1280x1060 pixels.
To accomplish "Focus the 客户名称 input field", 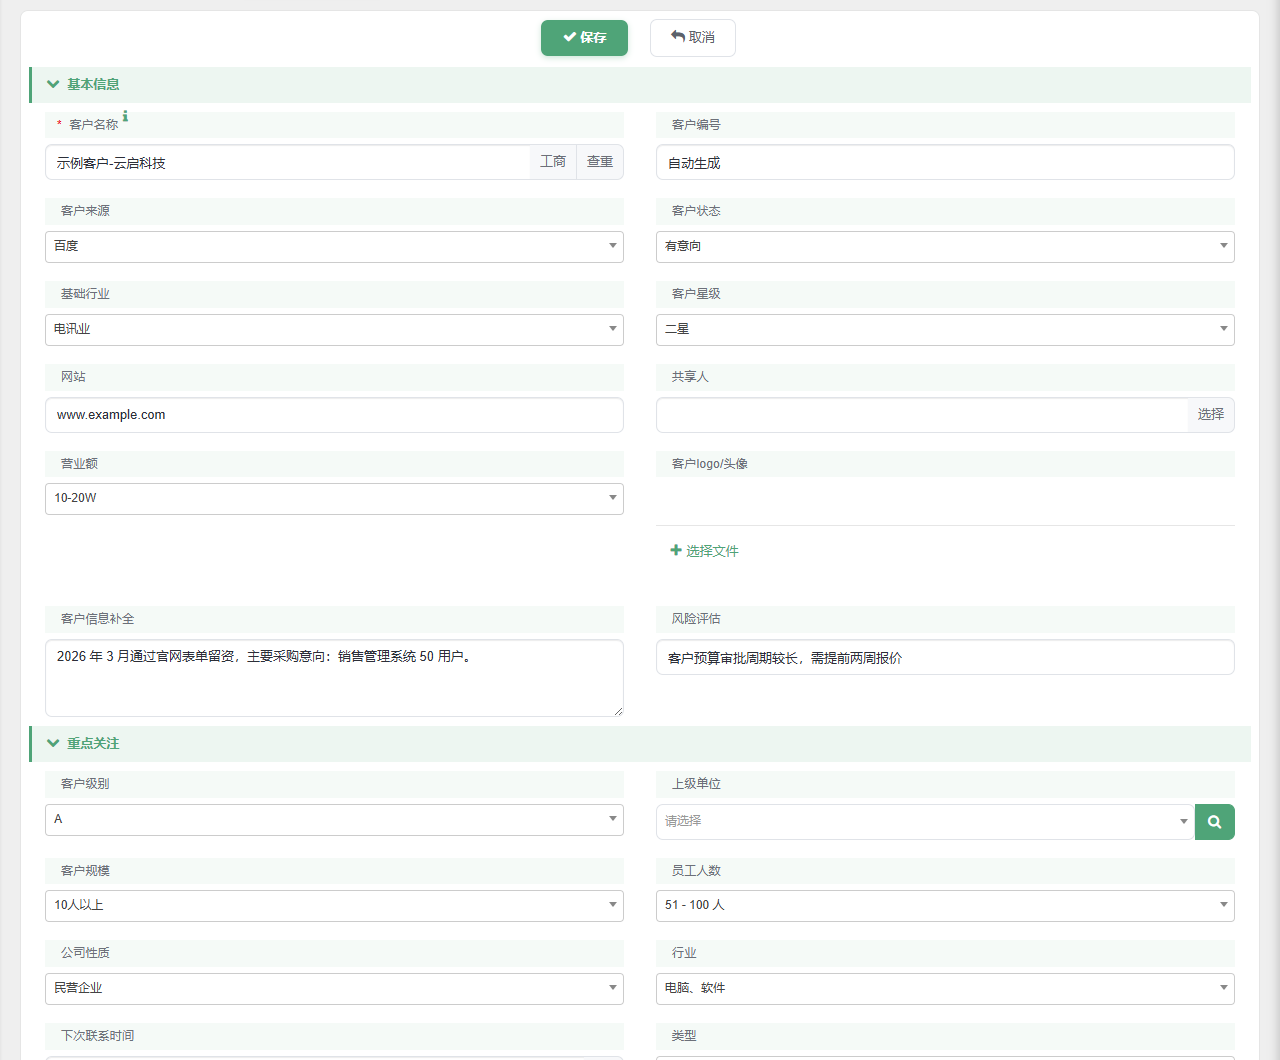I will point(288,163).
